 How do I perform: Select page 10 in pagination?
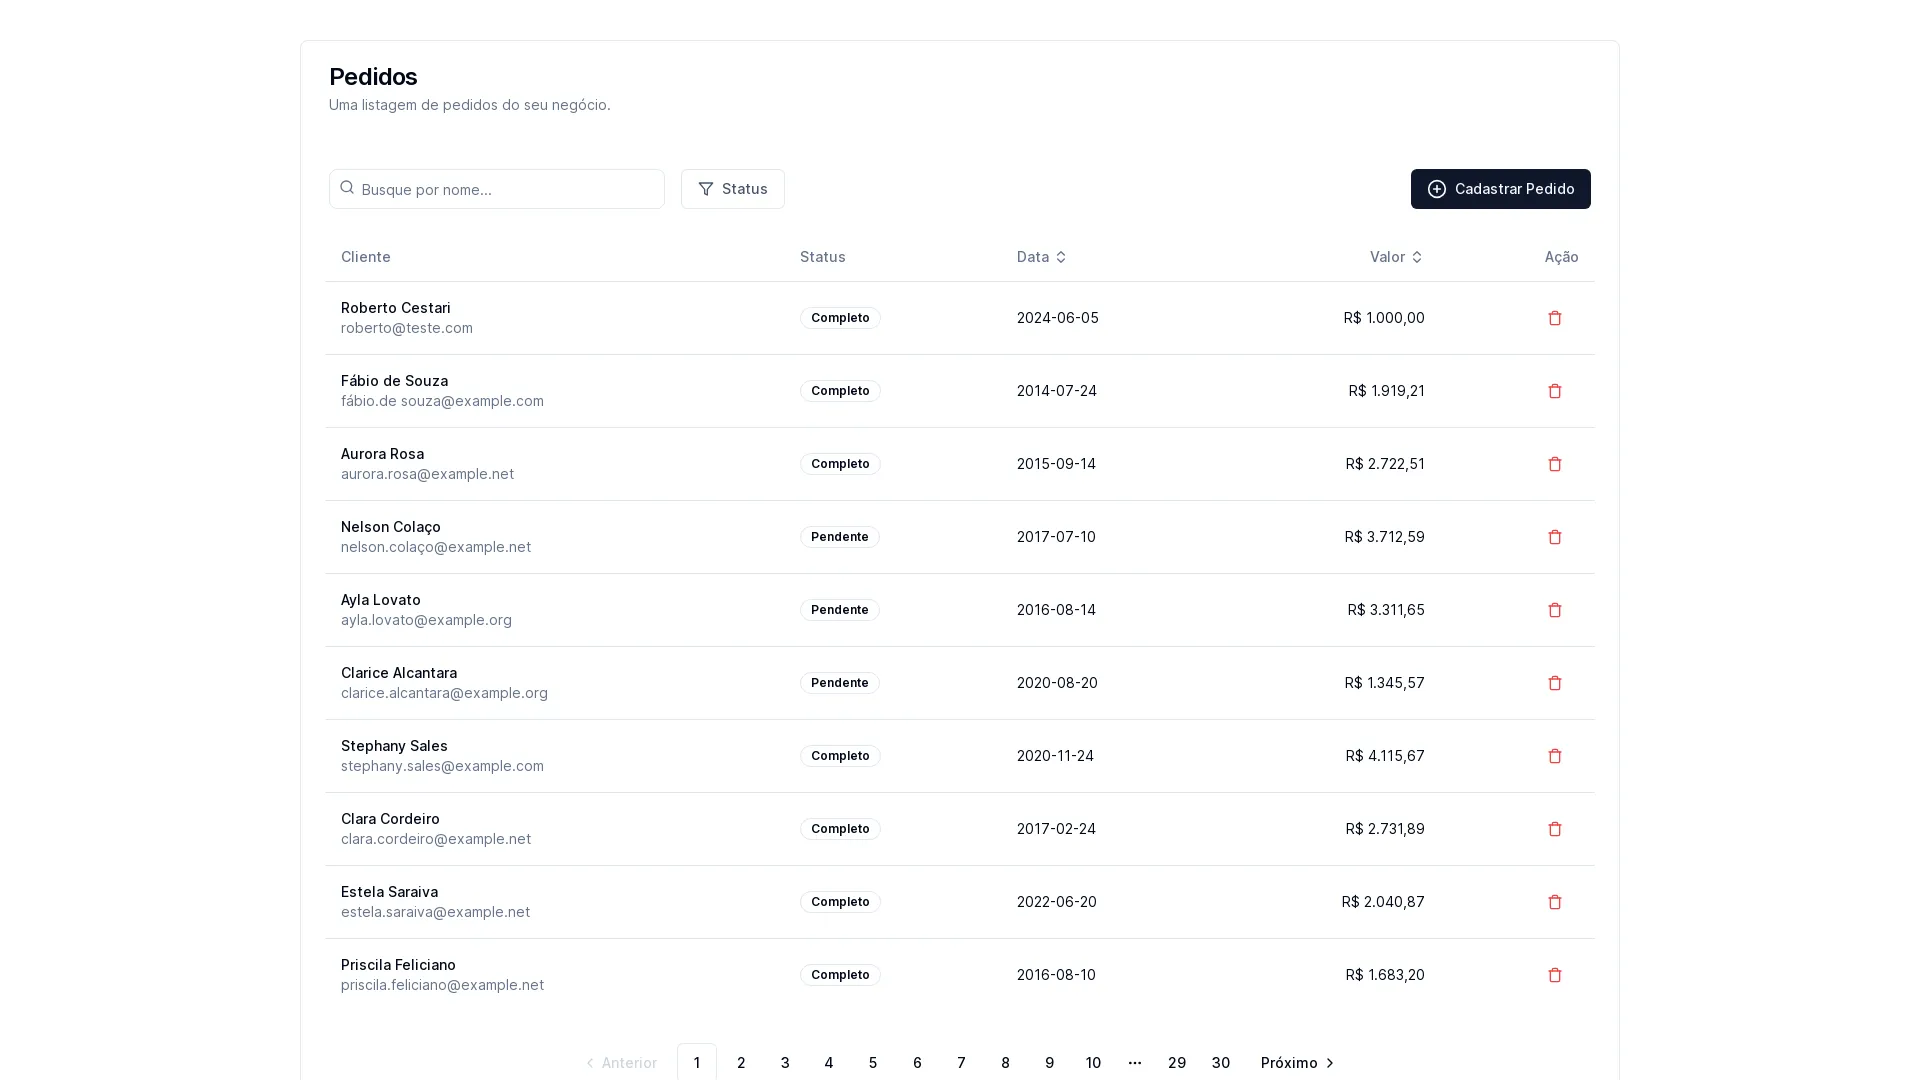tap(1093, 1062)
